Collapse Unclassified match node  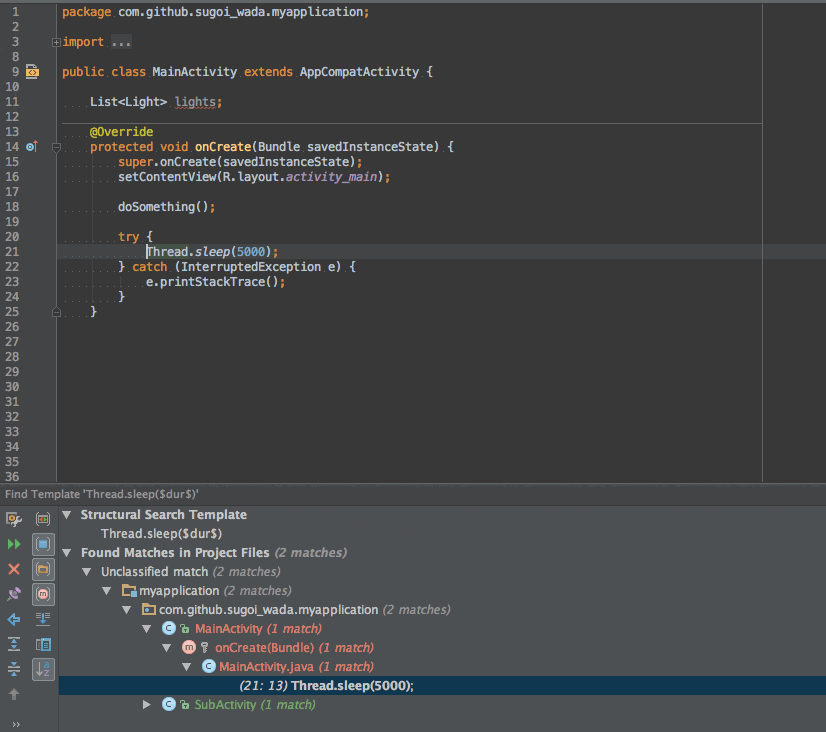pos(87,571)
